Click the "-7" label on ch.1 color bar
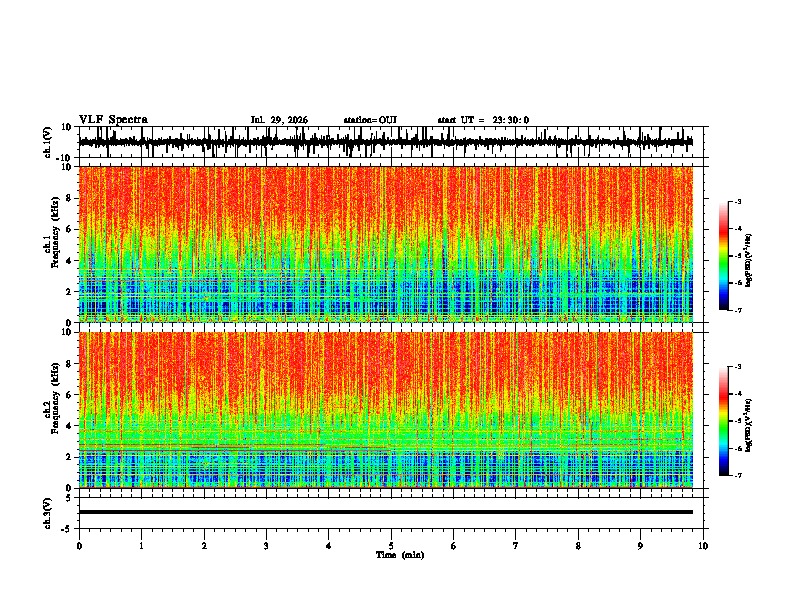Viewport: 792px width, 612px height. (x=737, y=310)
